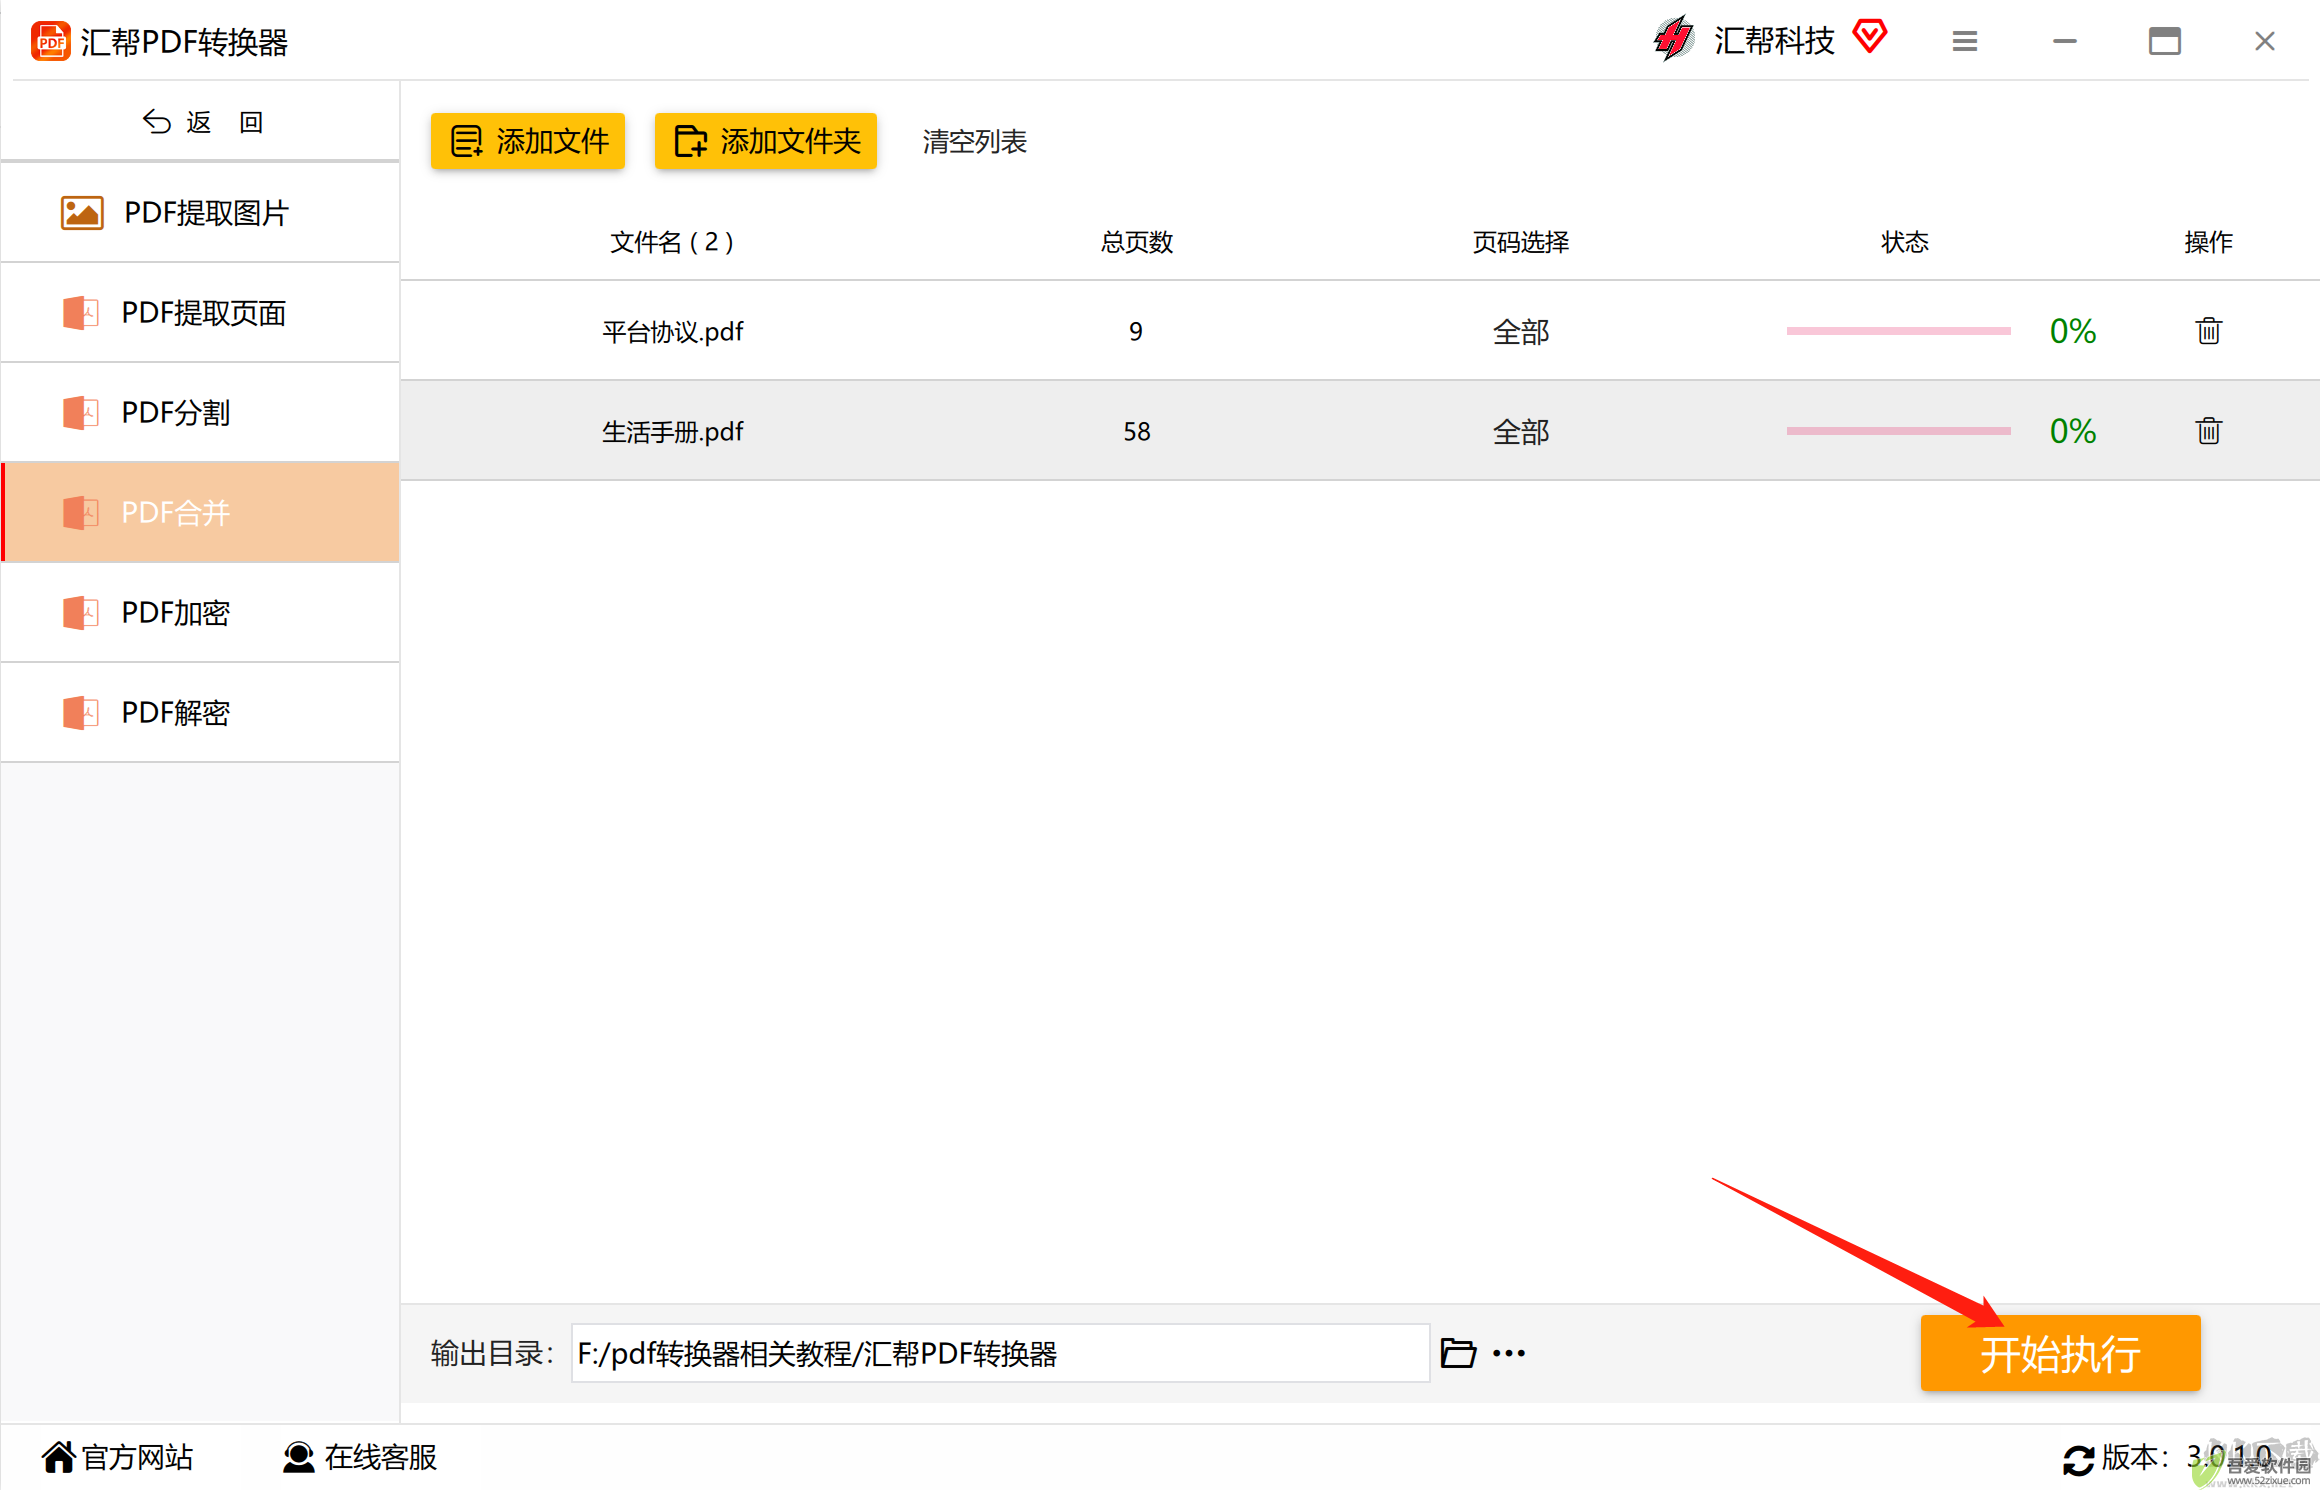Delete 生活手册.pdf with its trash icon
Viewport: 2320px width, 1490px height.
(x=2208, y=431)
